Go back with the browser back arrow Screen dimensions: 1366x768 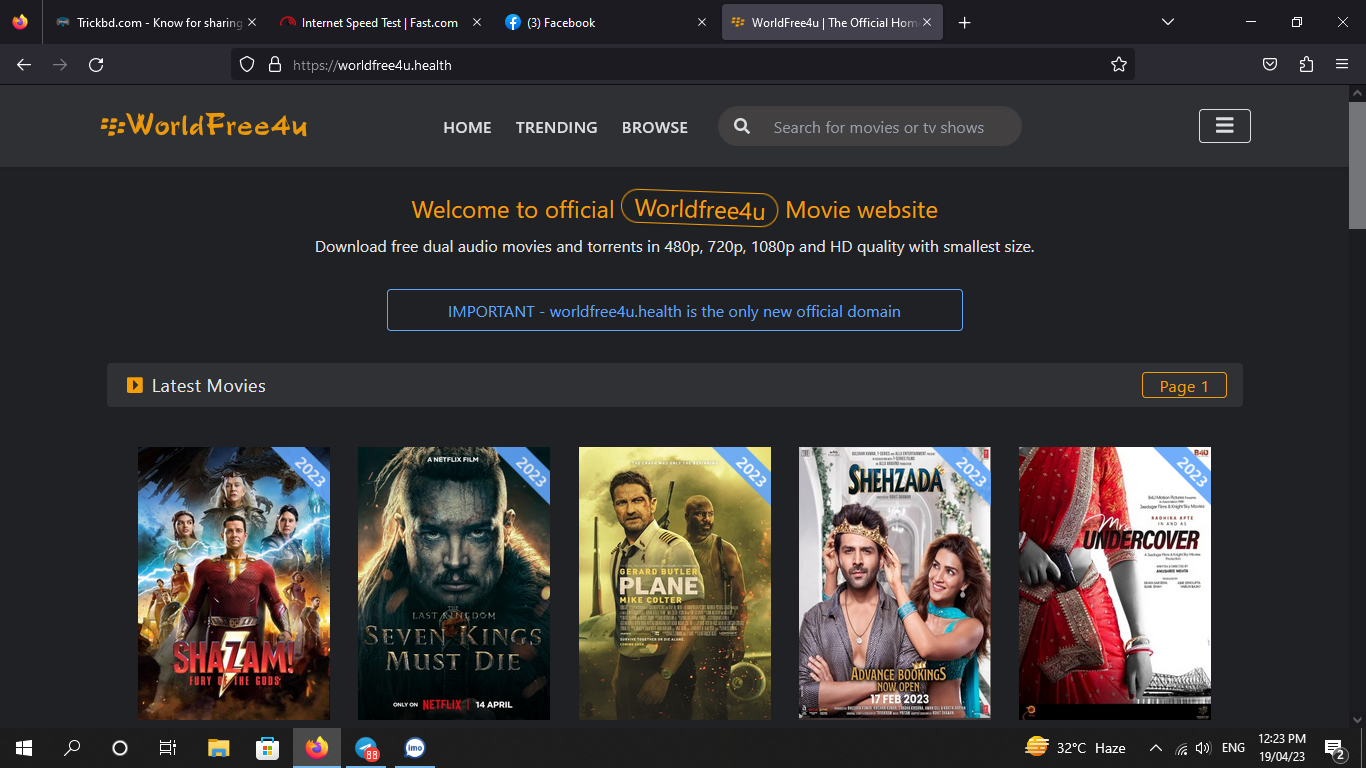(x=24, y=64)
